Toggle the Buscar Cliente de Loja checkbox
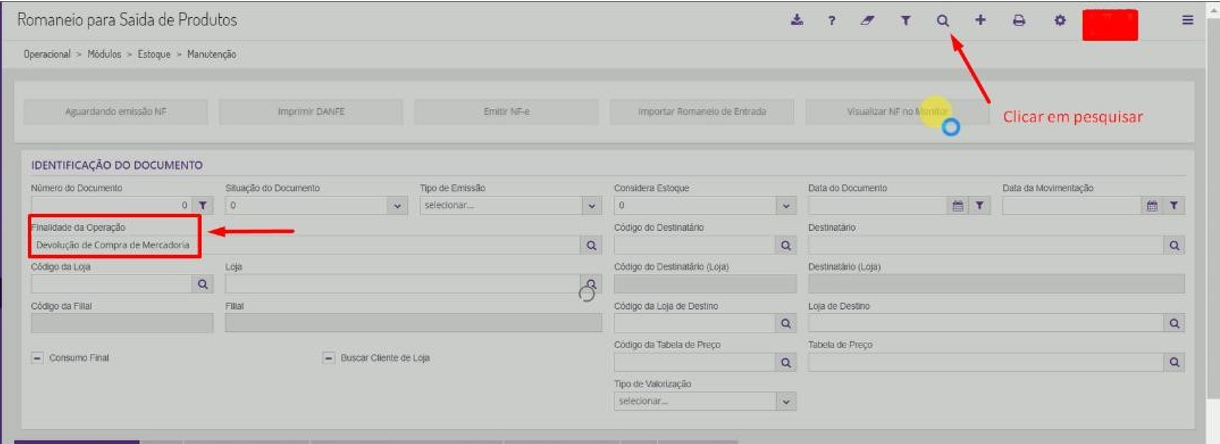 click(329, 358)
